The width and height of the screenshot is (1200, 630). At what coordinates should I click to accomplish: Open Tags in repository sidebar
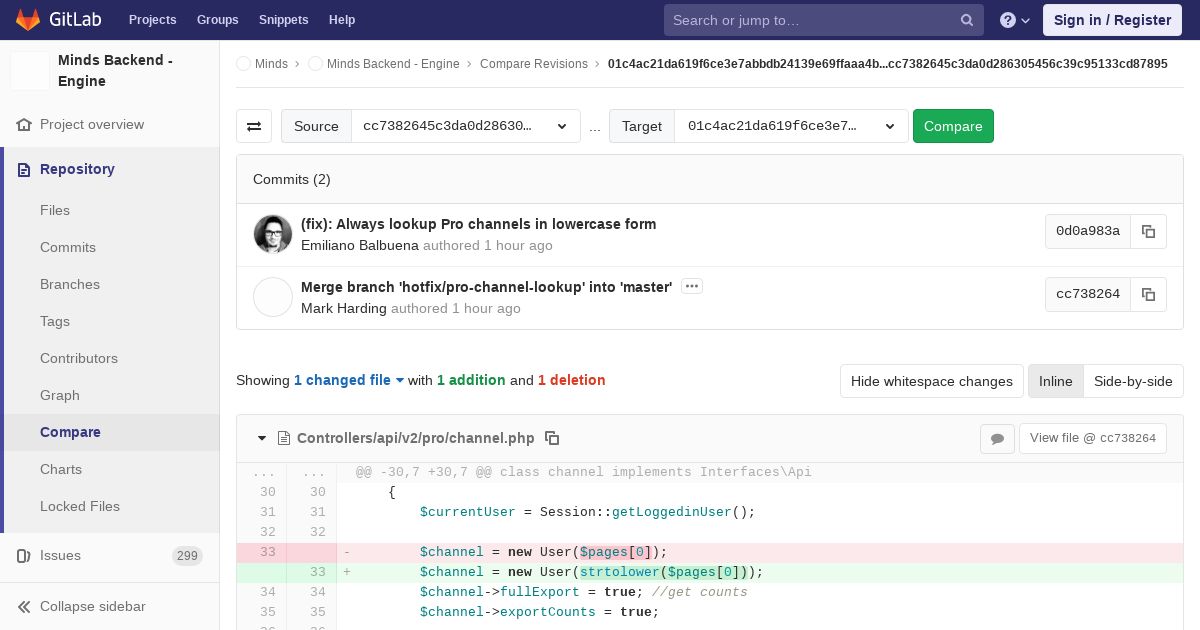[55, 321]
